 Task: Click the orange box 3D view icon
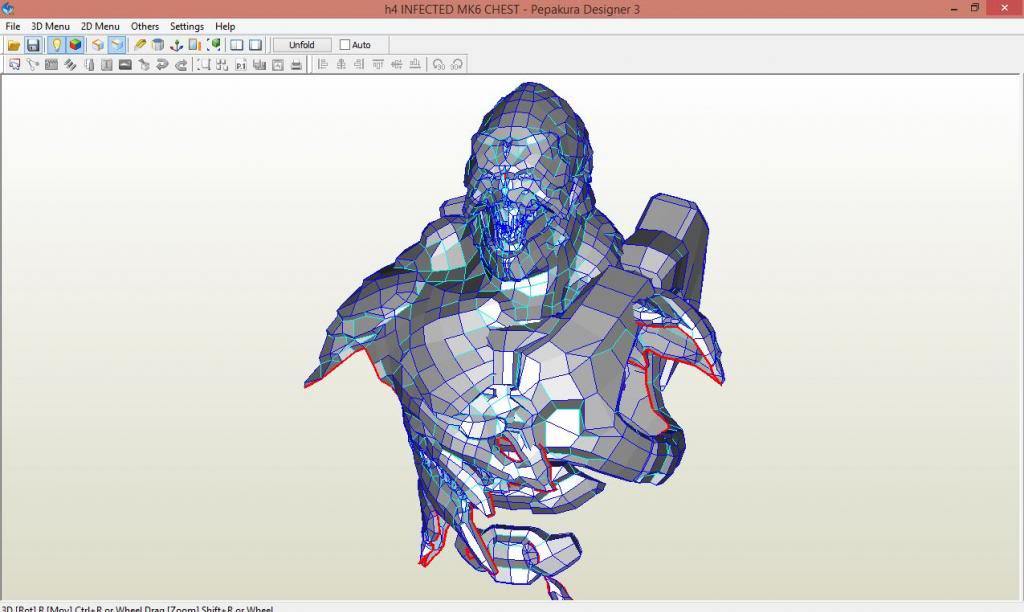(97, 45)
